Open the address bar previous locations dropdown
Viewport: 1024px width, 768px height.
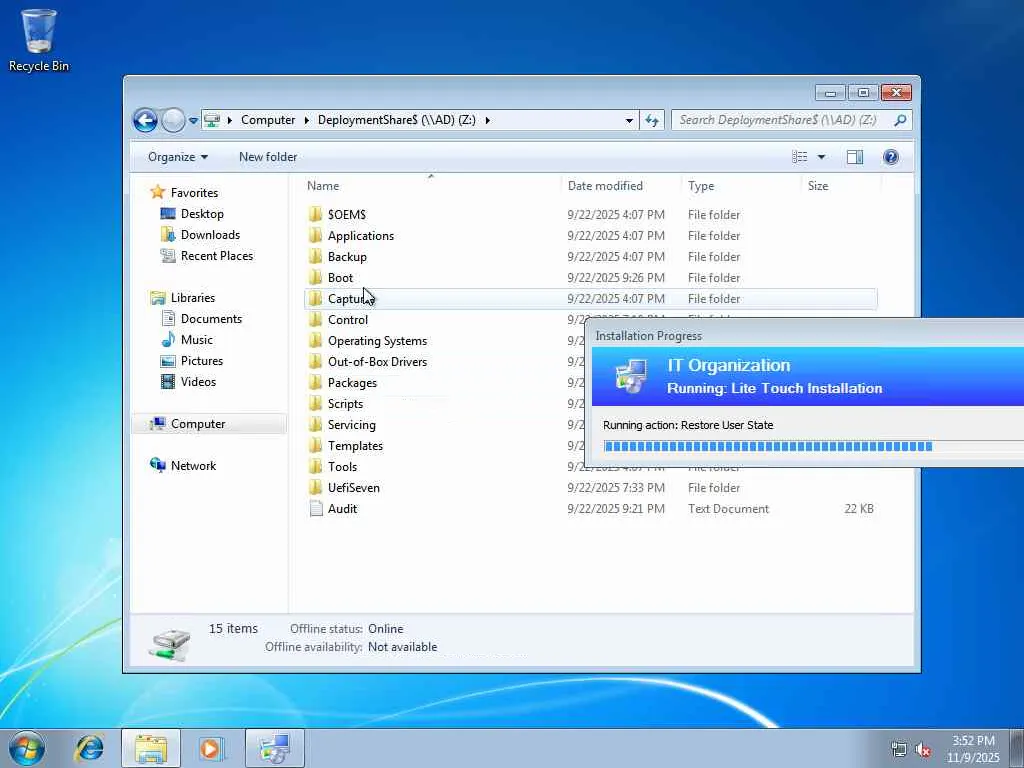tap(629, 120)
